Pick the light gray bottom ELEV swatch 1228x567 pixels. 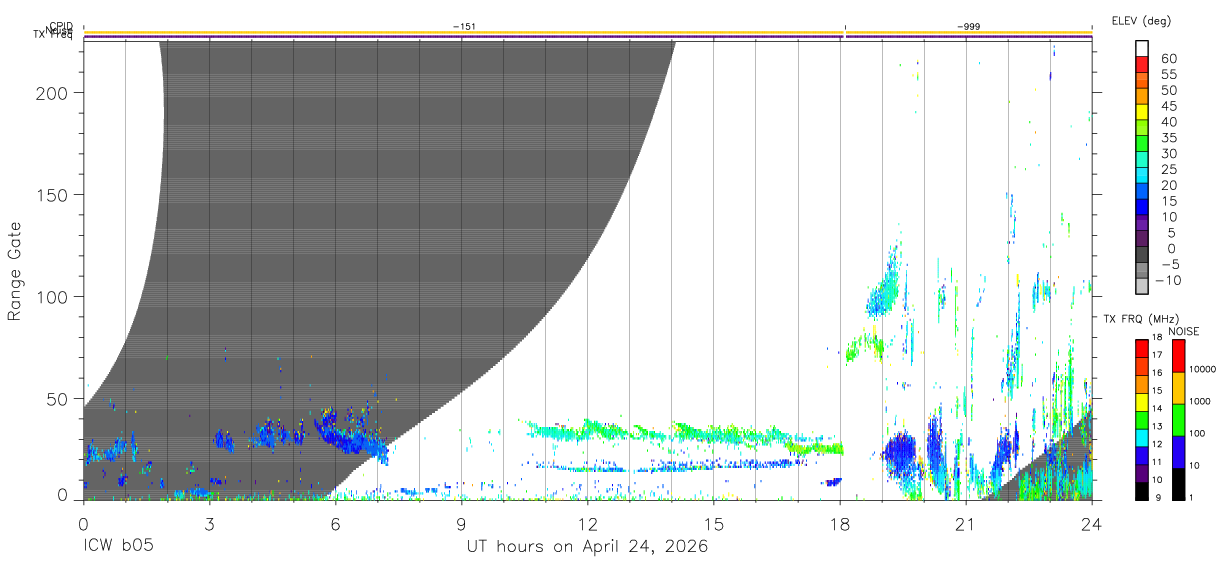[x=1142, y=286]
